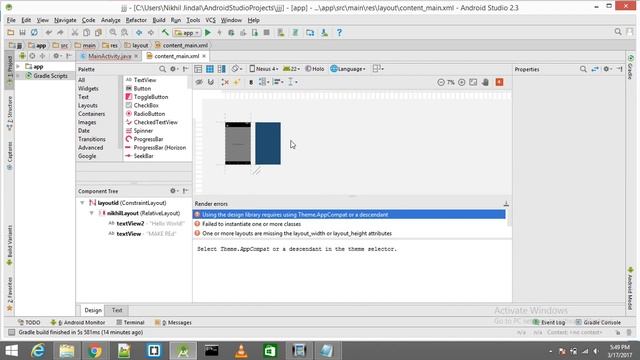The width and height of the screenshot is (640, 360).
Task: Select the Design tab at bottom
Action: [93, 310]
